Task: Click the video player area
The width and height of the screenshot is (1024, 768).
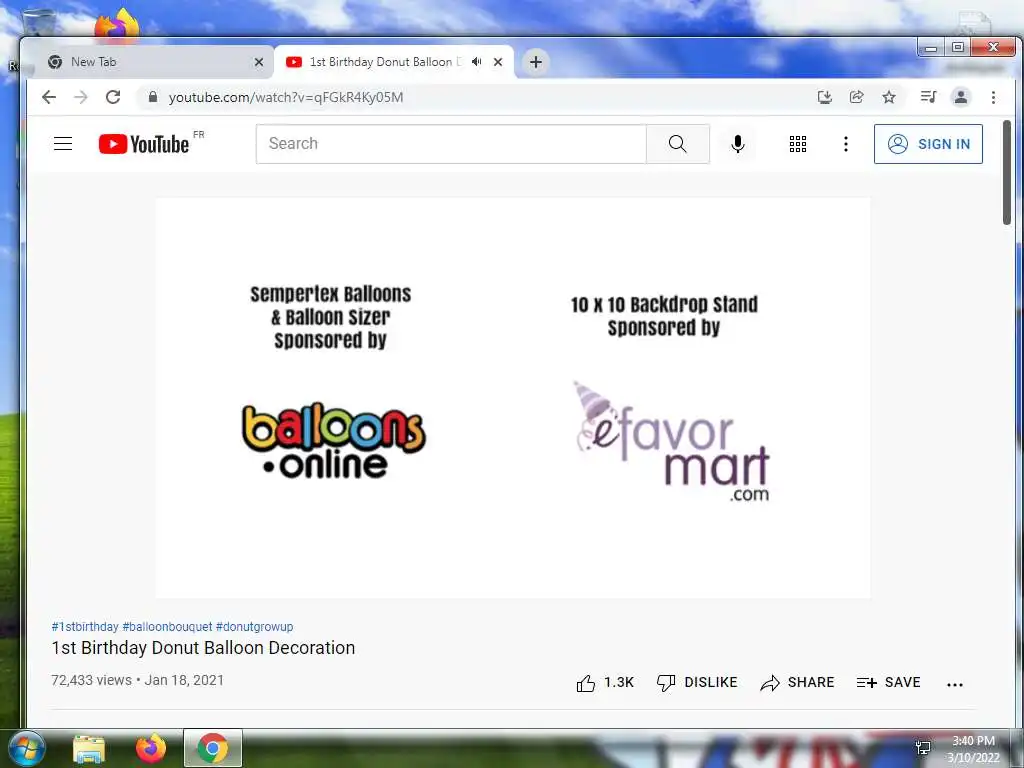Action: click(x=513, y=398)
